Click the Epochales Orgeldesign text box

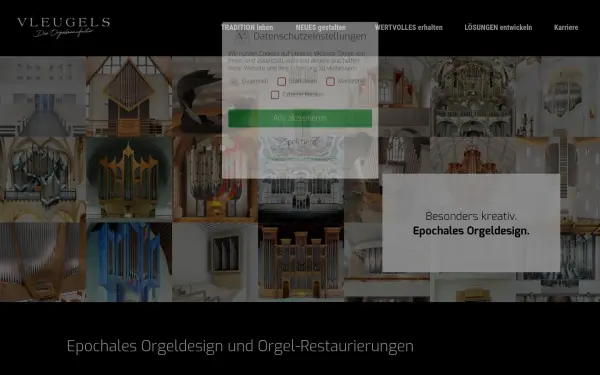tap(471, 223)
